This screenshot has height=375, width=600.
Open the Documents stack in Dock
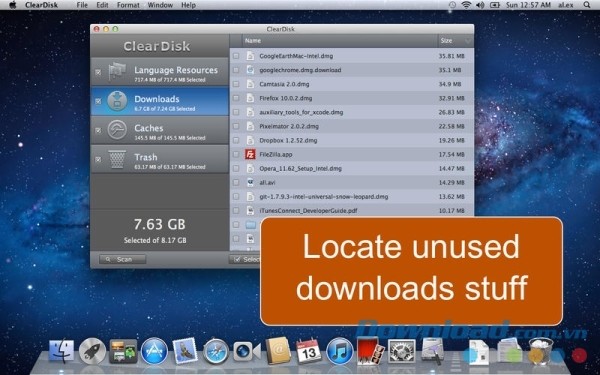[x=510, y=351]
